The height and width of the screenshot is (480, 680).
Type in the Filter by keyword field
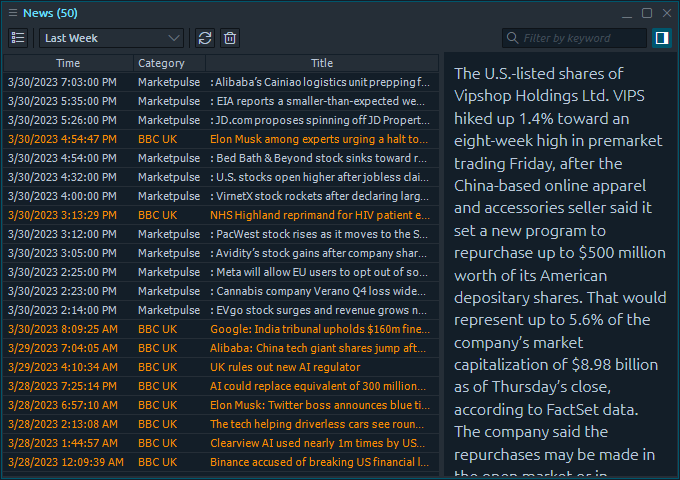(582, 39)
